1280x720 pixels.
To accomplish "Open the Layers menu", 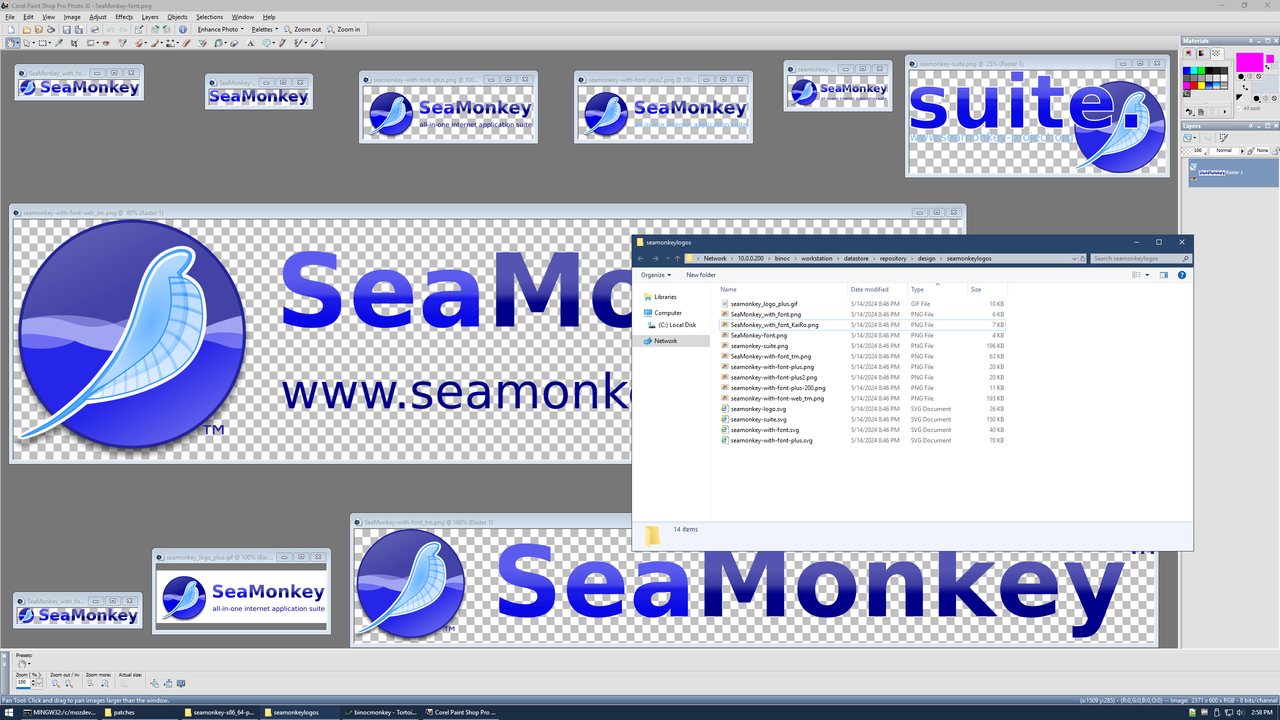I will pos(150,17).
